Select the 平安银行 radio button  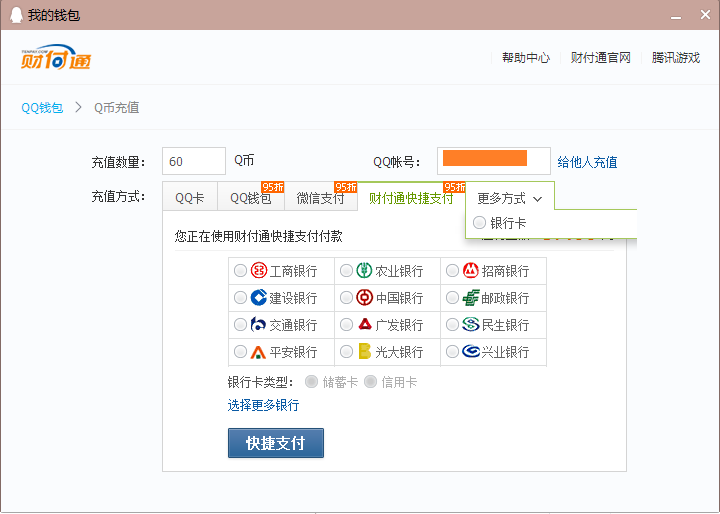coord(240,352)
